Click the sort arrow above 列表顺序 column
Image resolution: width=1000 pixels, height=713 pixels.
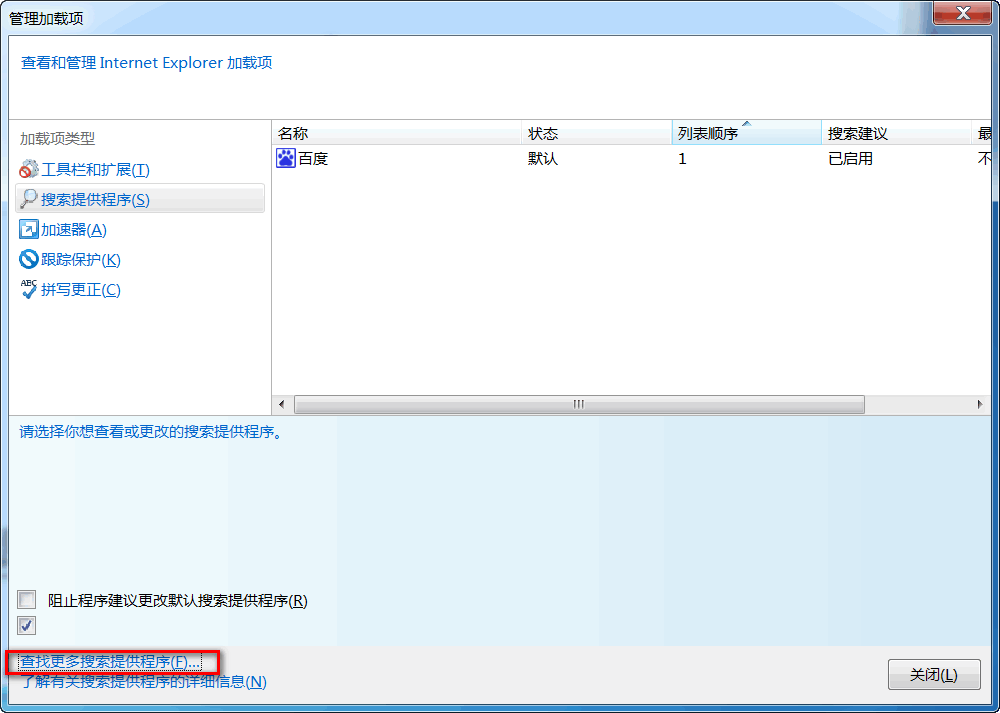point(747,124)
